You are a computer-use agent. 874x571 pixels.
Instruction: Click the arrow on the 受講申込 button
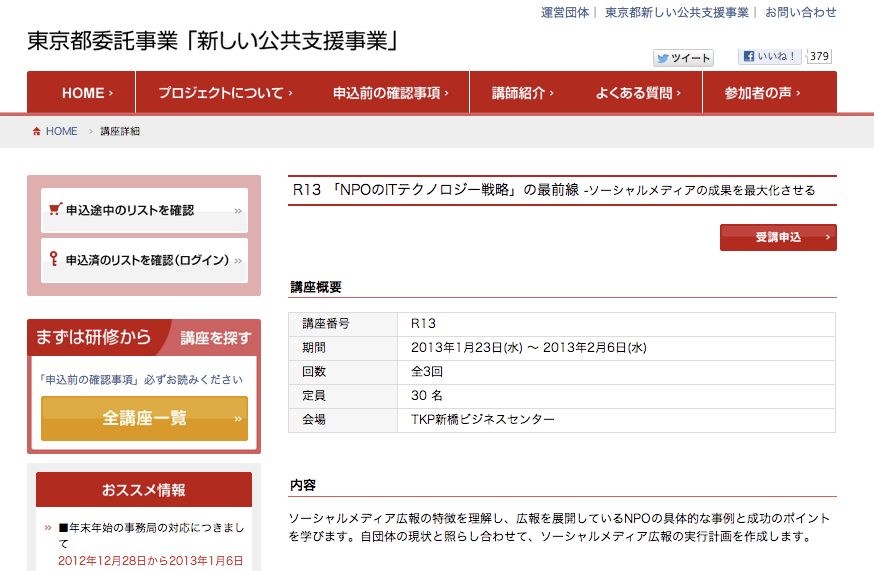coord(827,238)
